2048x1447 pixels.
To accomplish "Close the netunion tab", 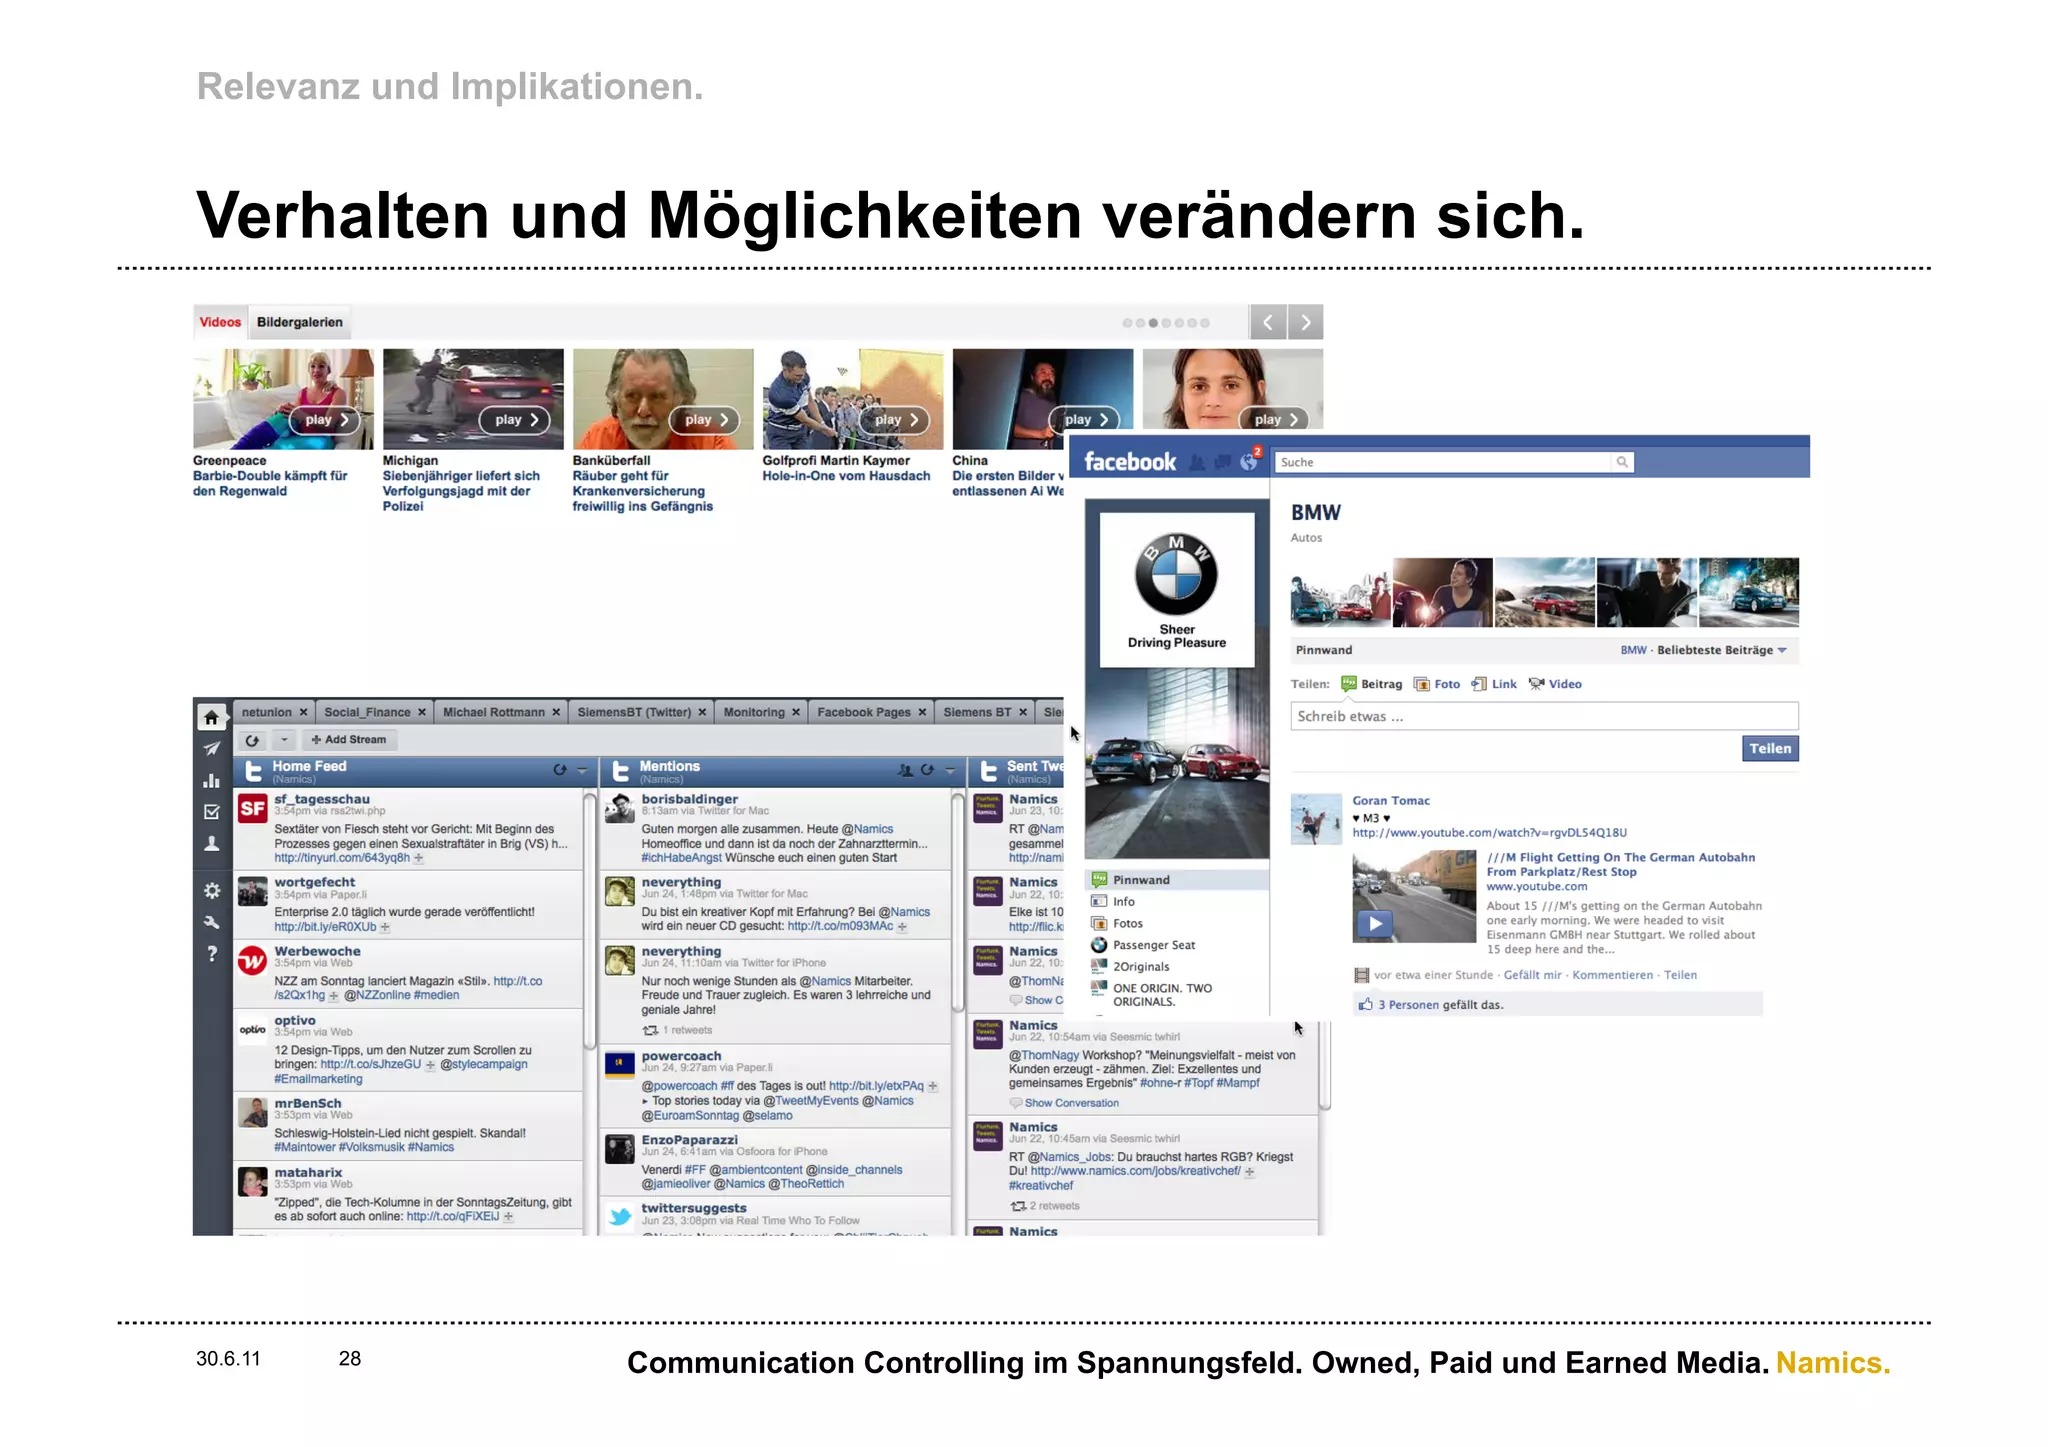I will pyautogui.click(x=303, y=712).
